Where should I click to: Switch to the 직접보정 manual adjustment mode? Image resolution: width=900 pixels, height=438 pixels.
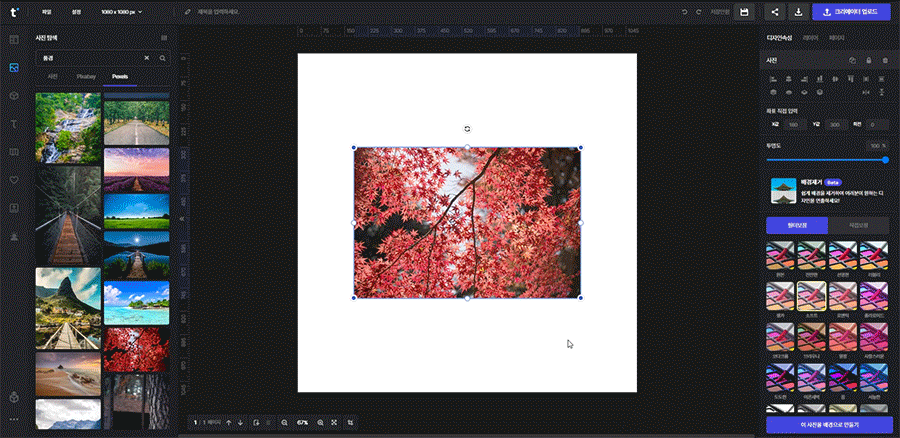coord(859,225)
